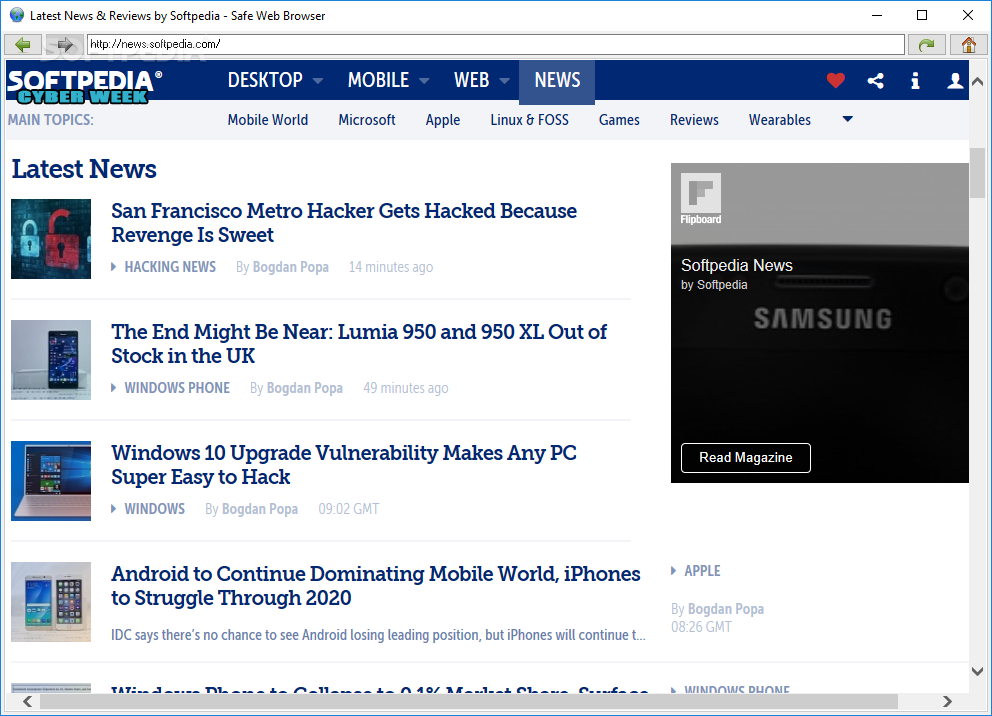
Task: Open the San Francisco Metro Hacker article
Action: coord(344,223)
